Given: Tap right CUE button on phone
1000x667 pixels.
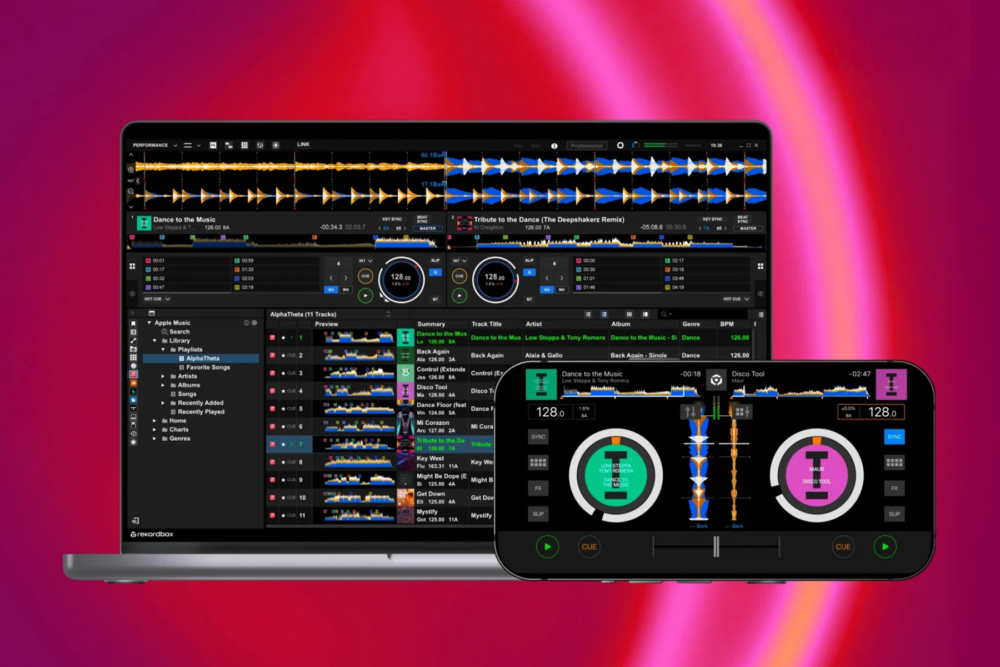Looking at the screenshot, I should pos(843,546).
